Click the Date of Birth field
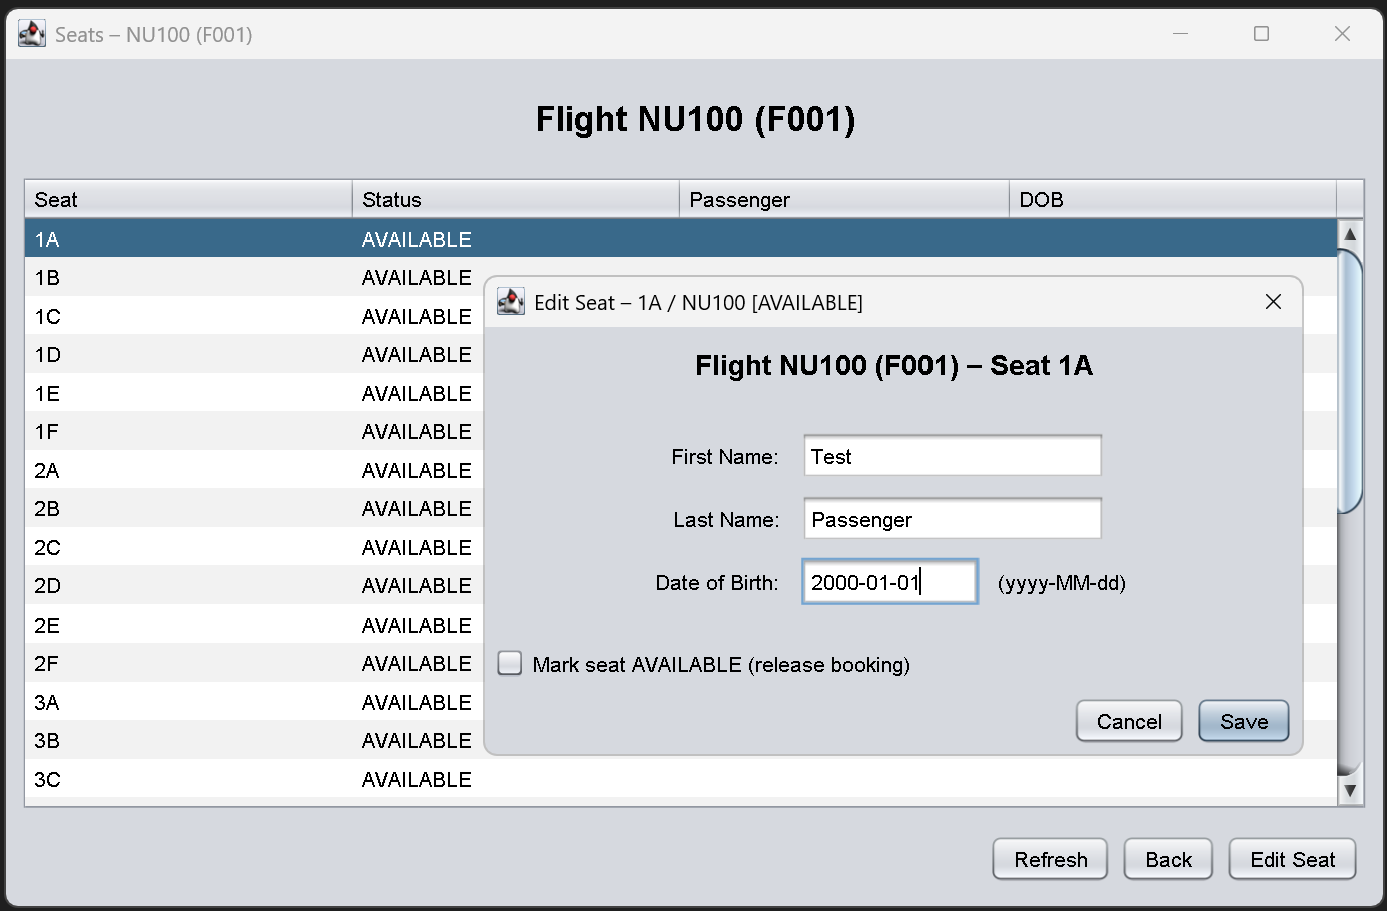1387x911 pixels. point(889,582)
